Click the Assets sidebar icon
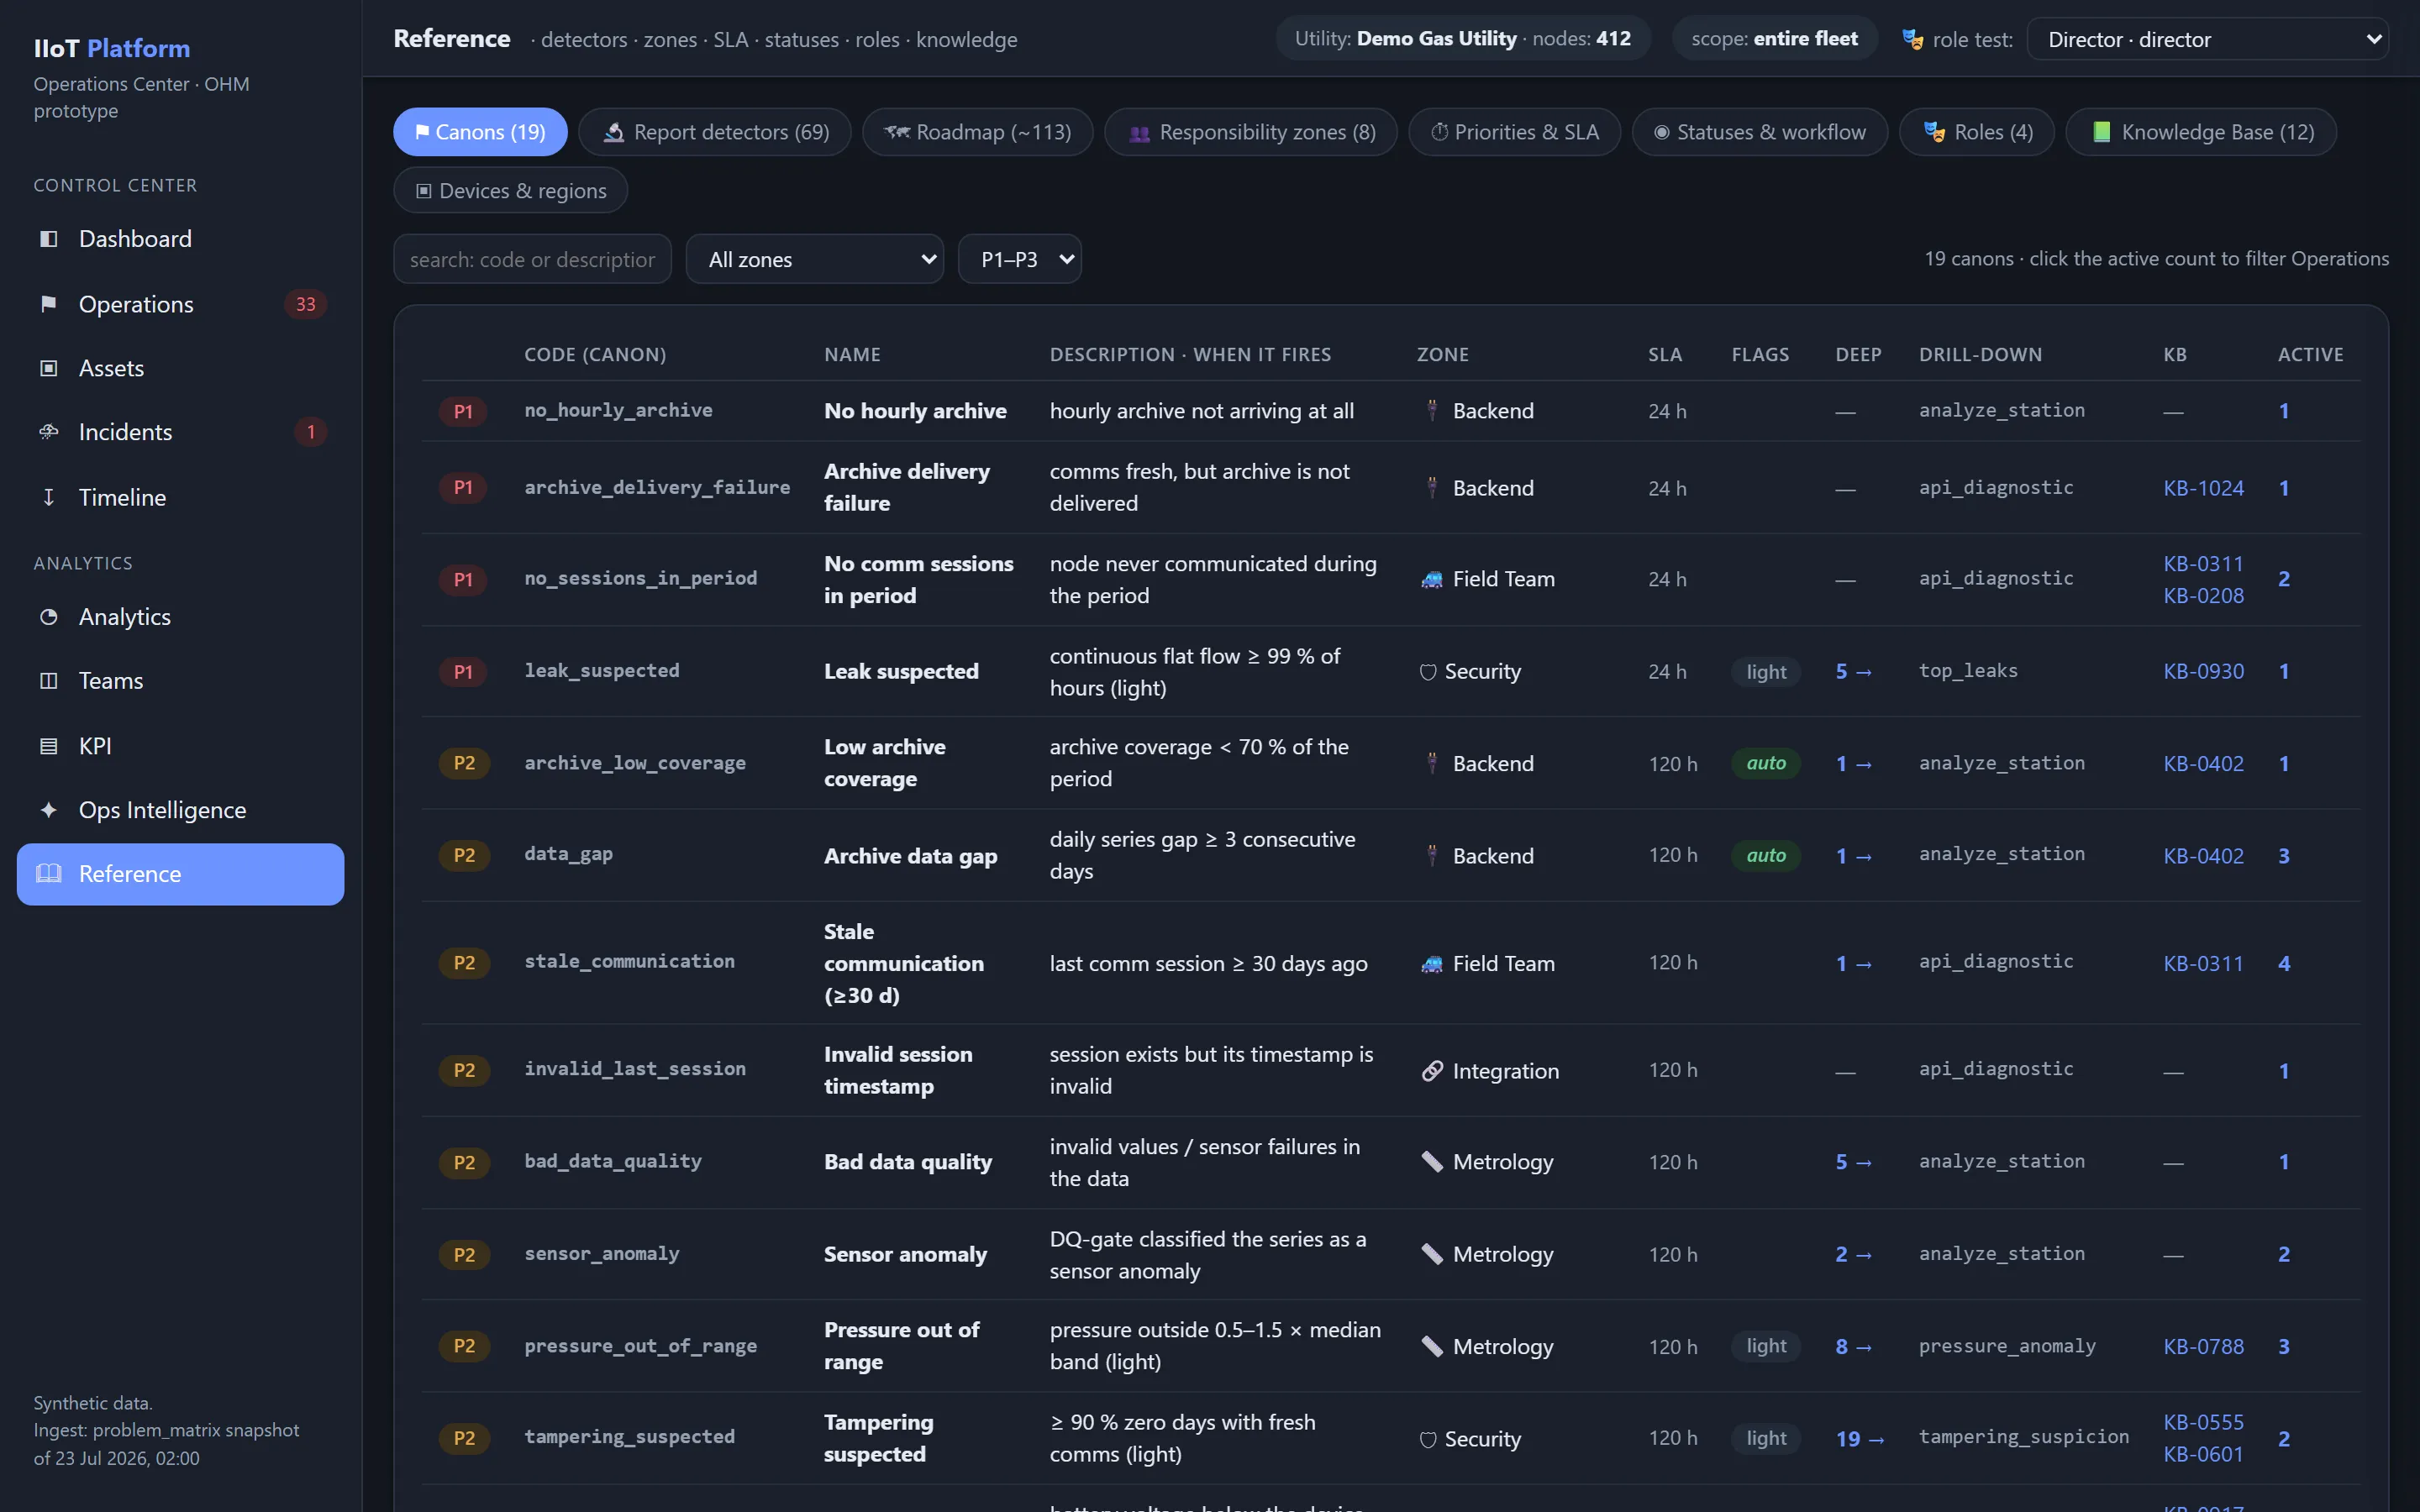The image size is (2420, 1512). 48,368
